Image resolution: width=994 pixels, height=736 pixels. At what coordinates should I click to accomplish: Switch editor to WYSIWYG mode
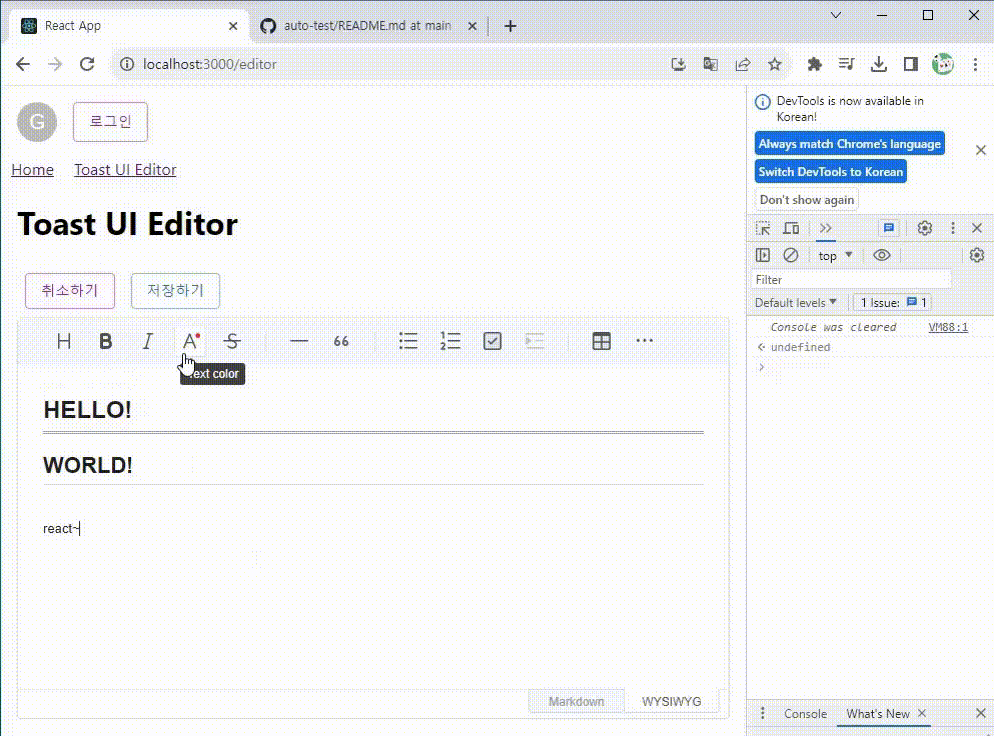tap(671, 702)
